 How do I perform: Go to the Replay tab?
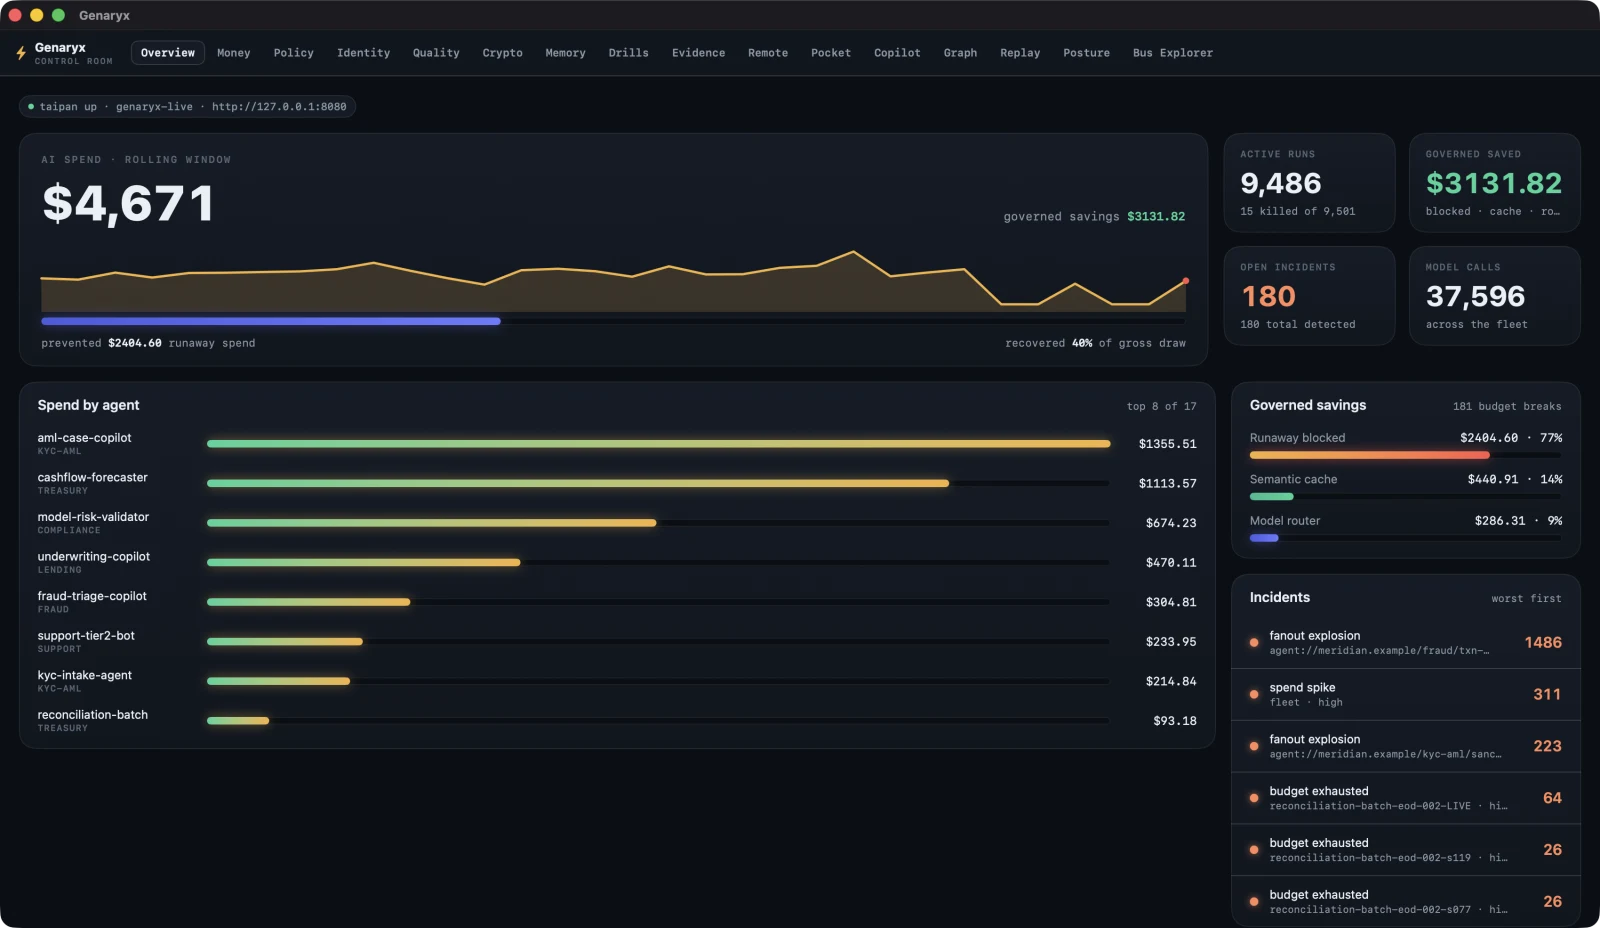click(1020, 53)
